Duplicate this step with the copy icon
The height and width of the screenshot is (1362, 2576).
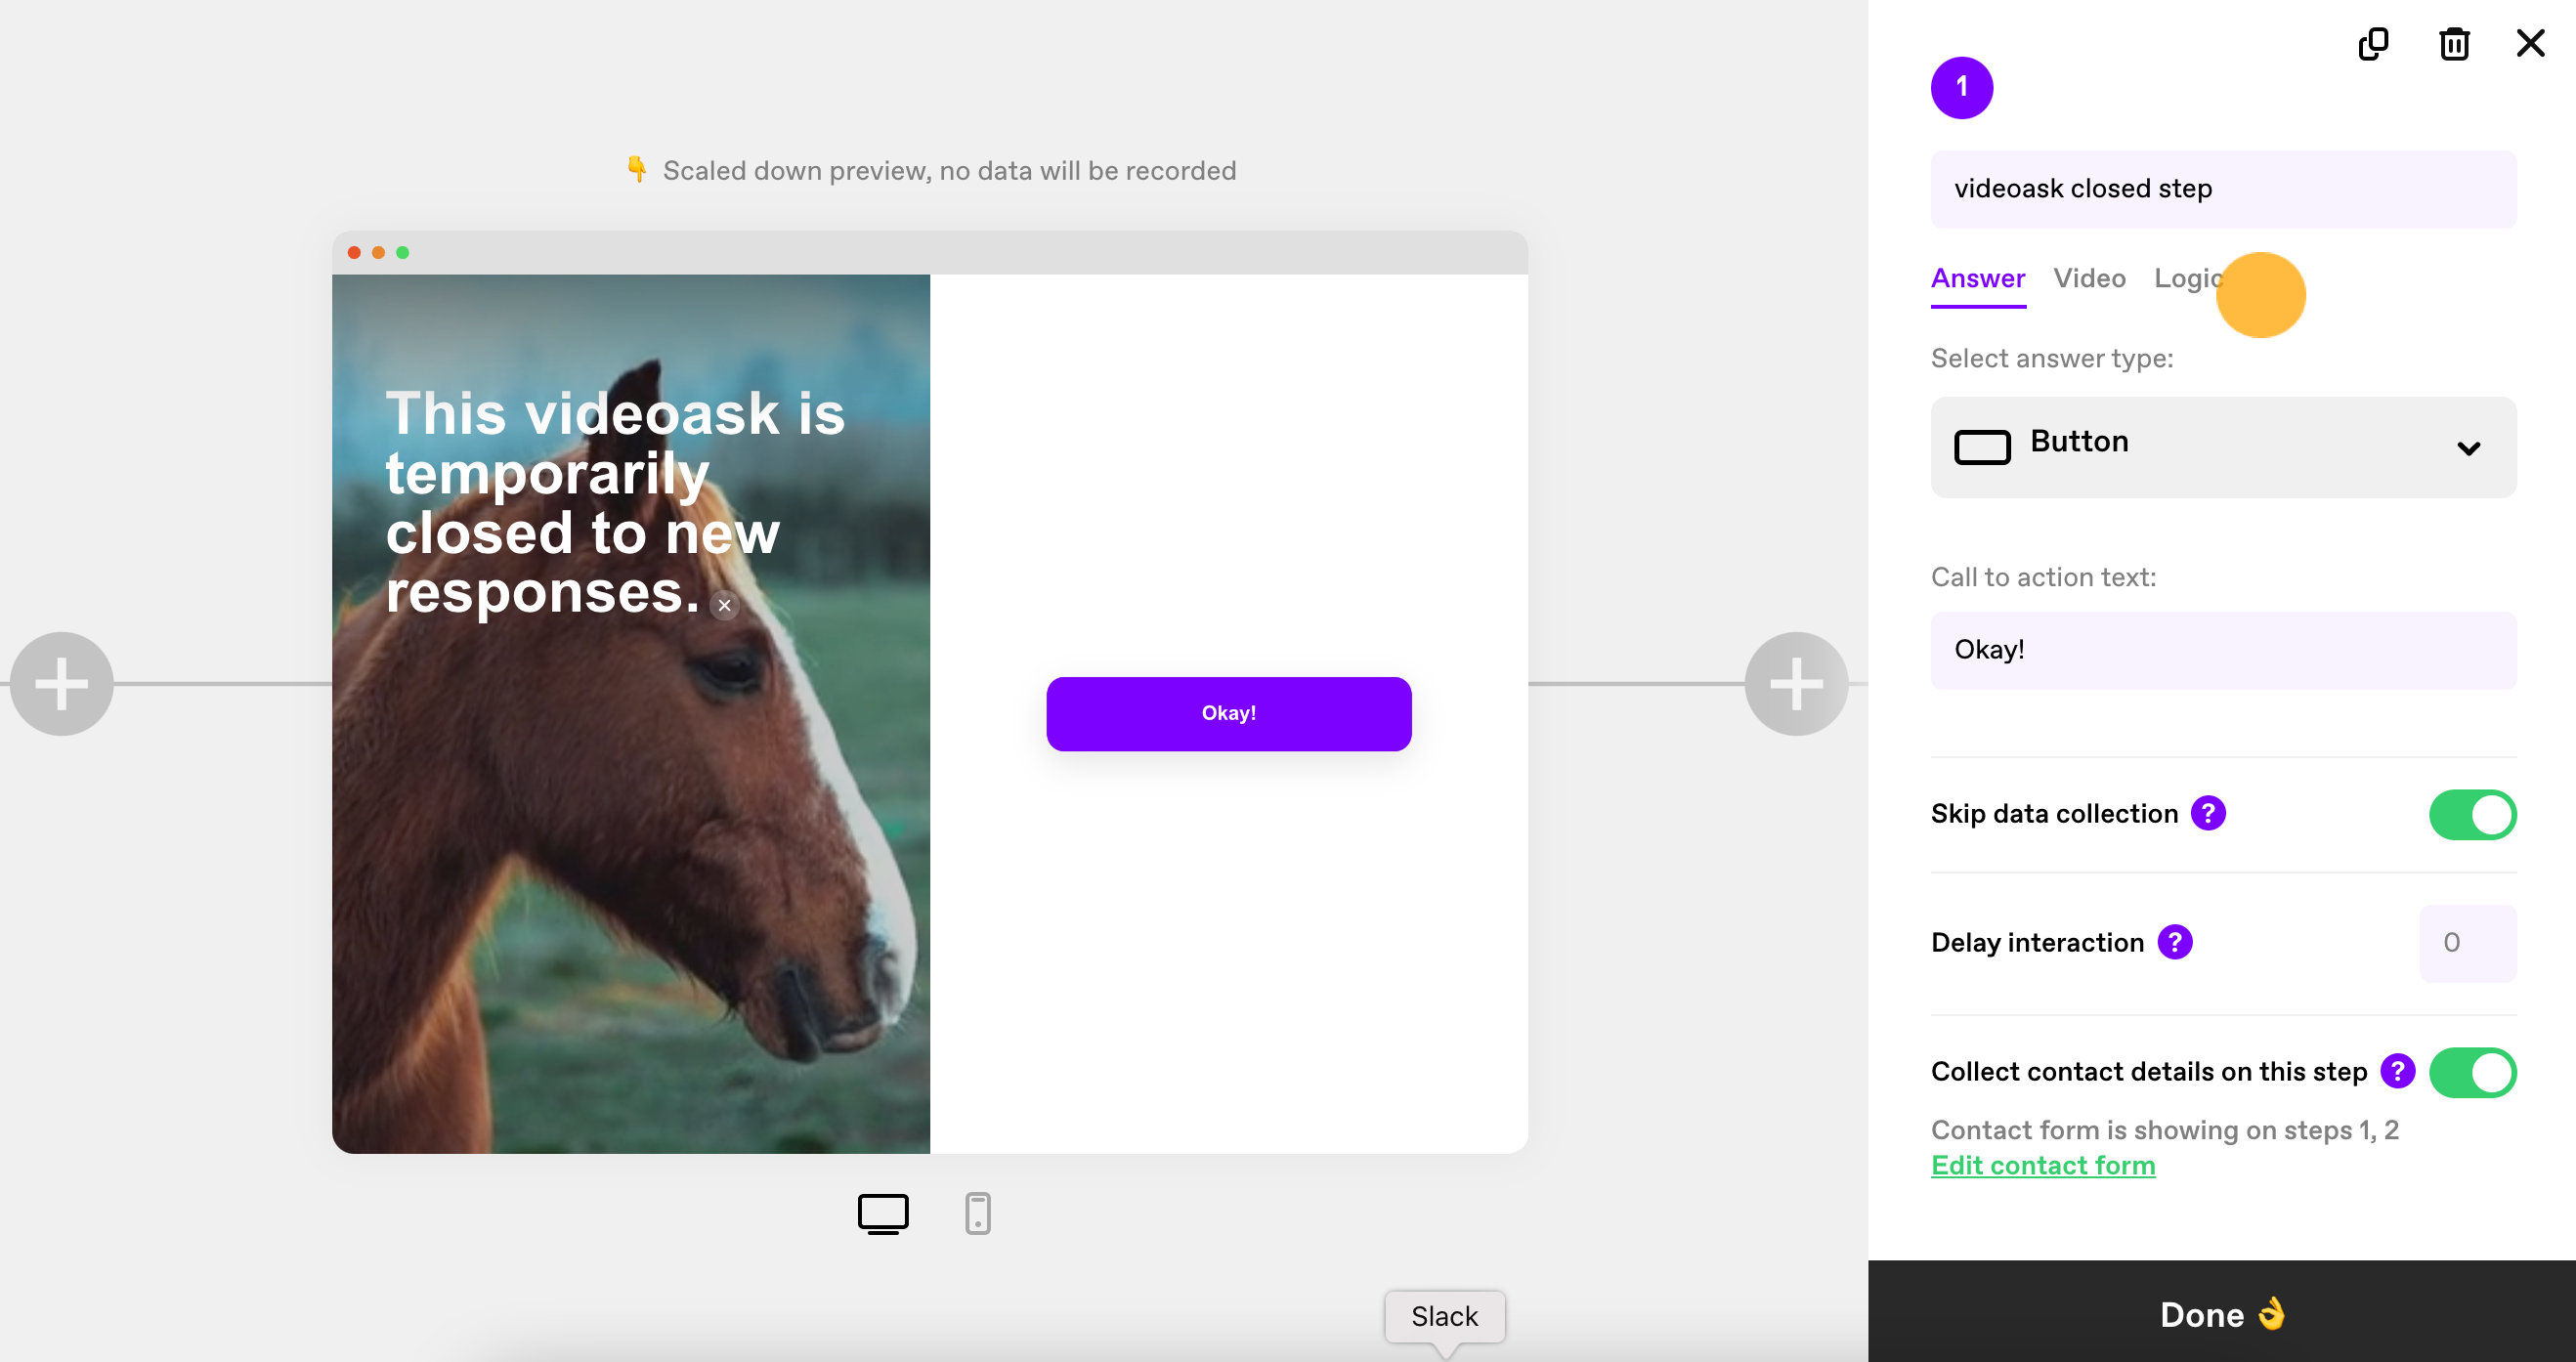2373,45
